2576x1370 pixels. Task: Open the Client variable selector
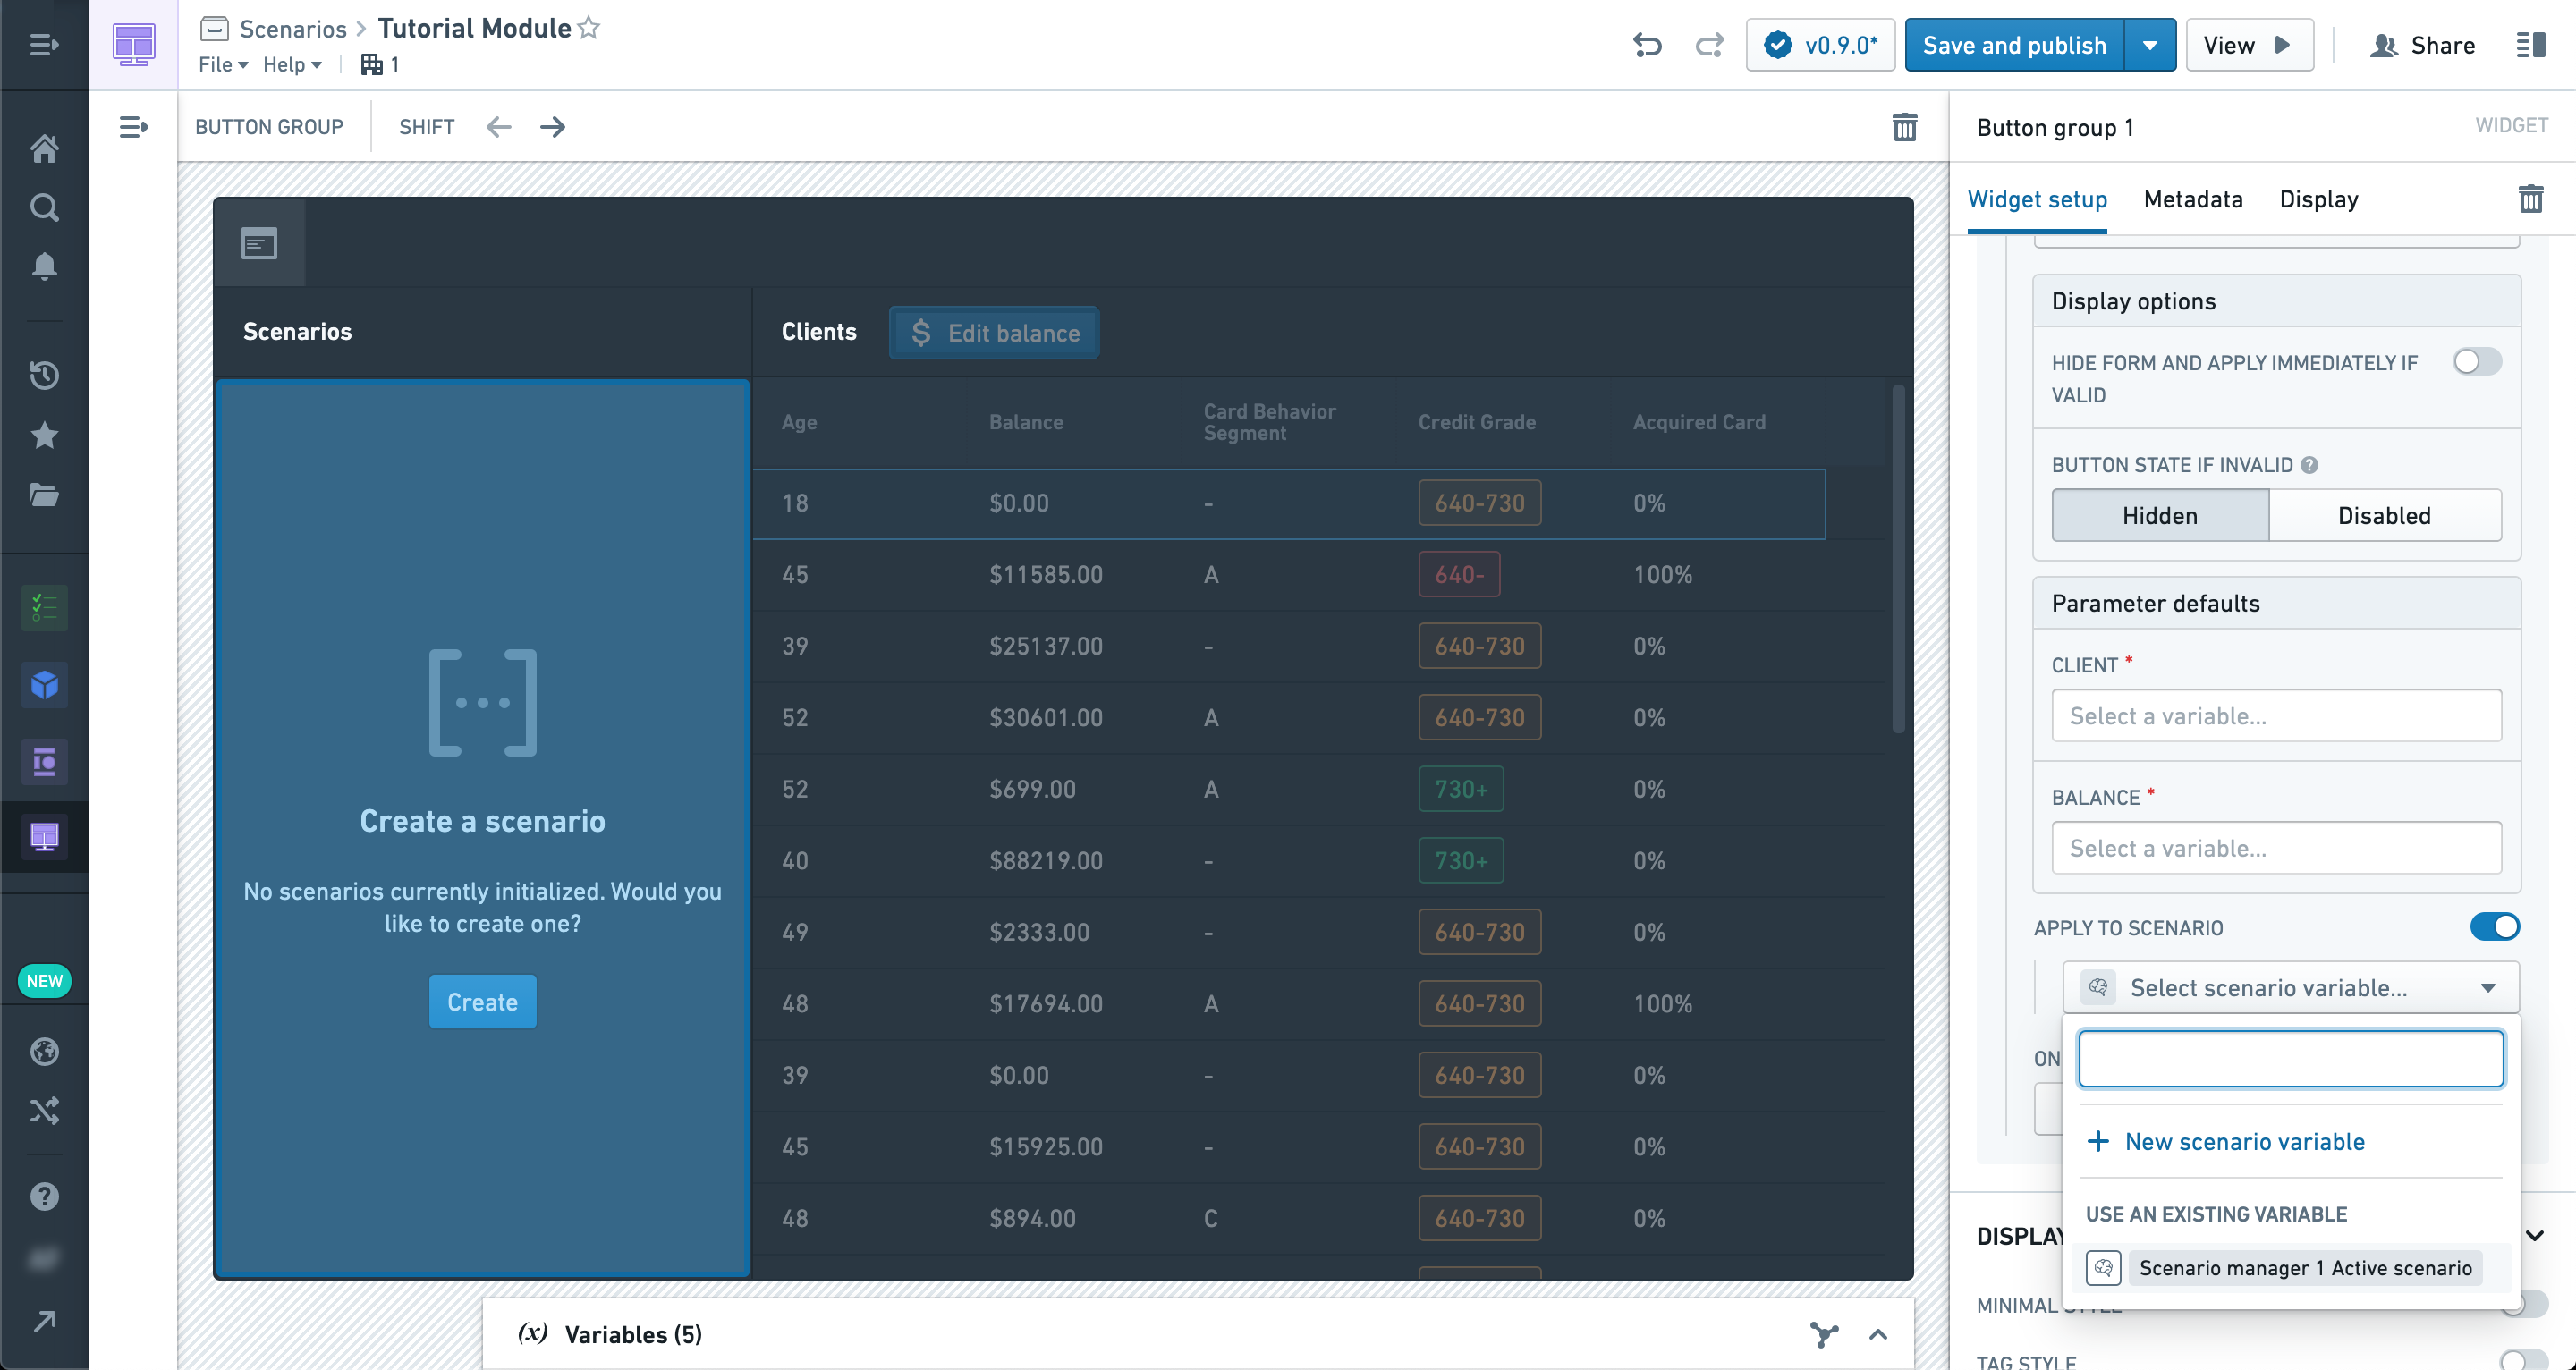(2276, 715)
